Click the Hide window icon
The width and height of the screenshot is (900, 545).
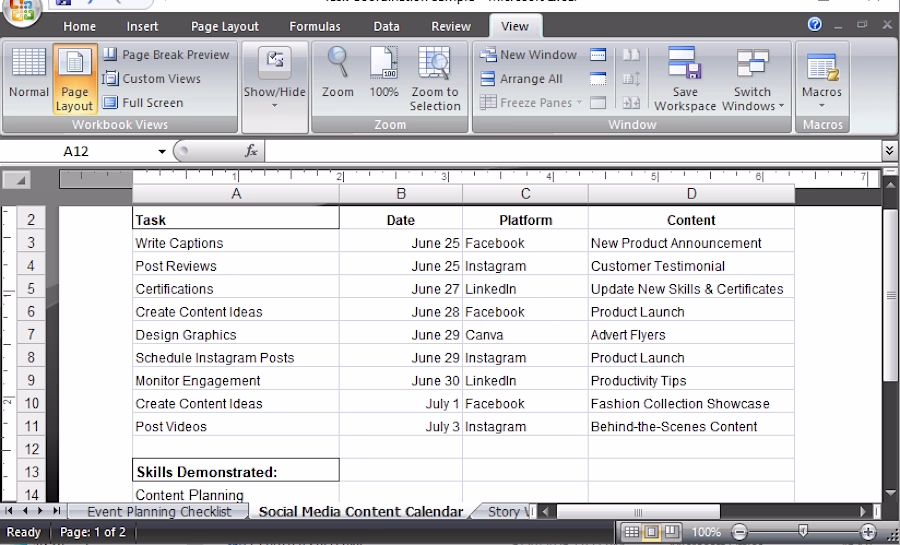point(598,79)
